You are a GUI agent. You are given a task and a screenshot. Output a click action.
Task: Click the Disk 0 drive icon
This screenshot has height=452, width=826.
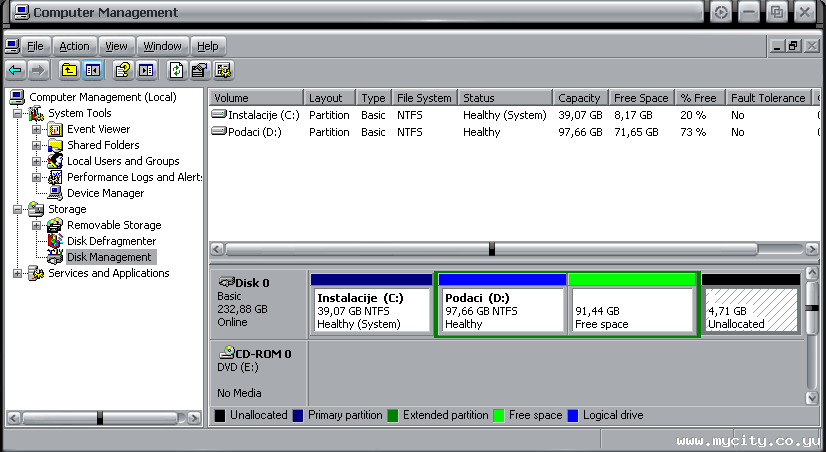227,282
